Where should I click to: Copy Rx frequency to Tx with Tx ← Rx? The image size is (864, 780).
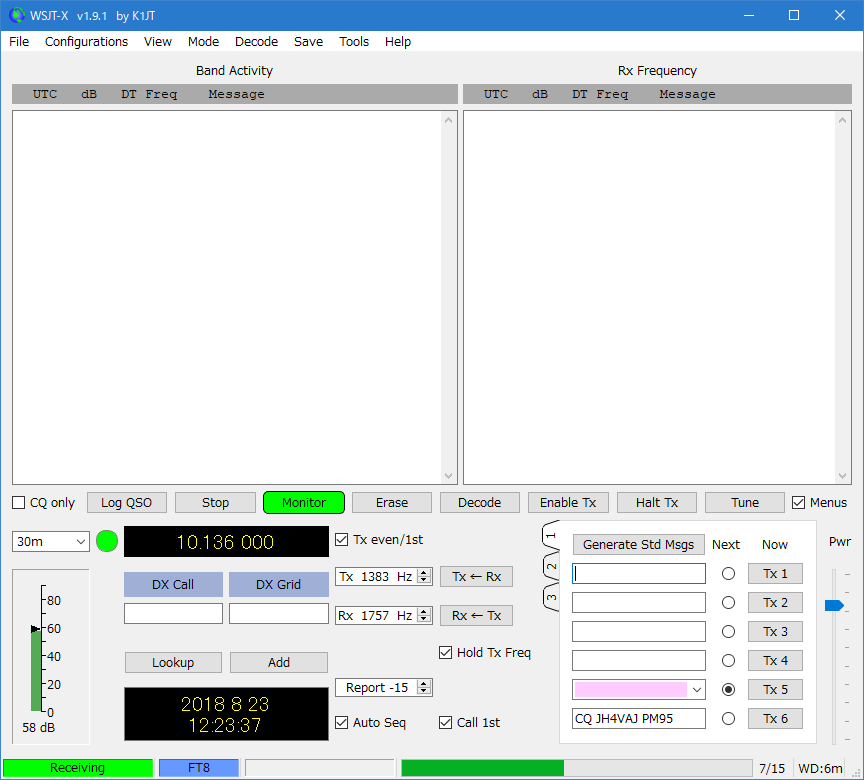click(477, 577)
